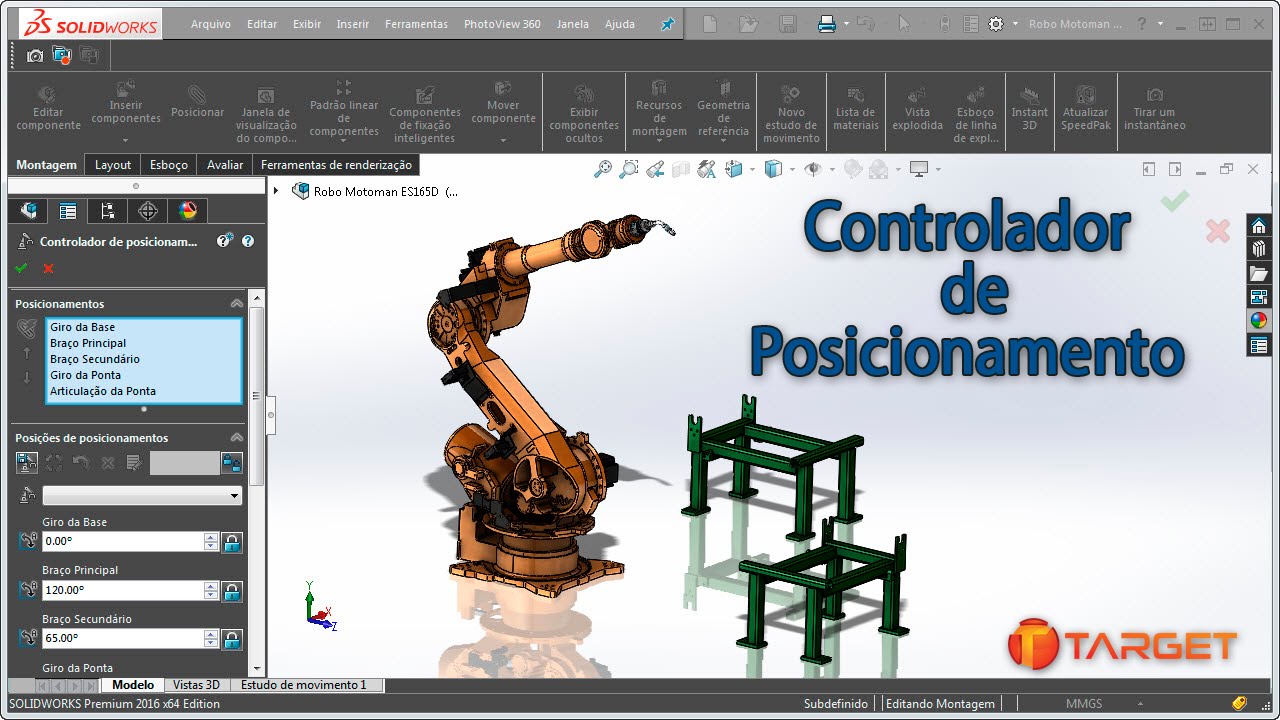The image size is (1280, 720).
Task: Click the status bar tag icon
Action: click(1239, 703)
